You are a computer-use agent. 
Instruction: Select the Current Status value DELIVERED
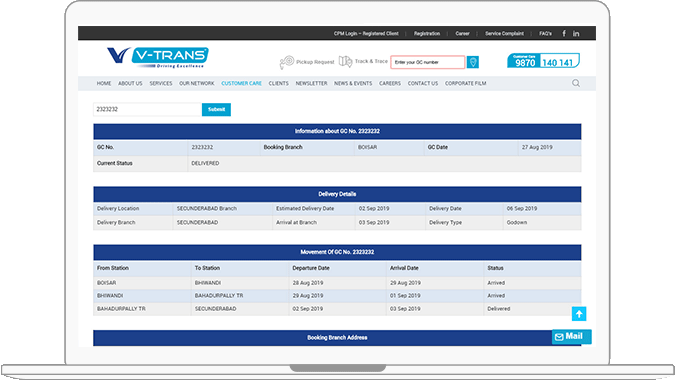pos(205,163)
